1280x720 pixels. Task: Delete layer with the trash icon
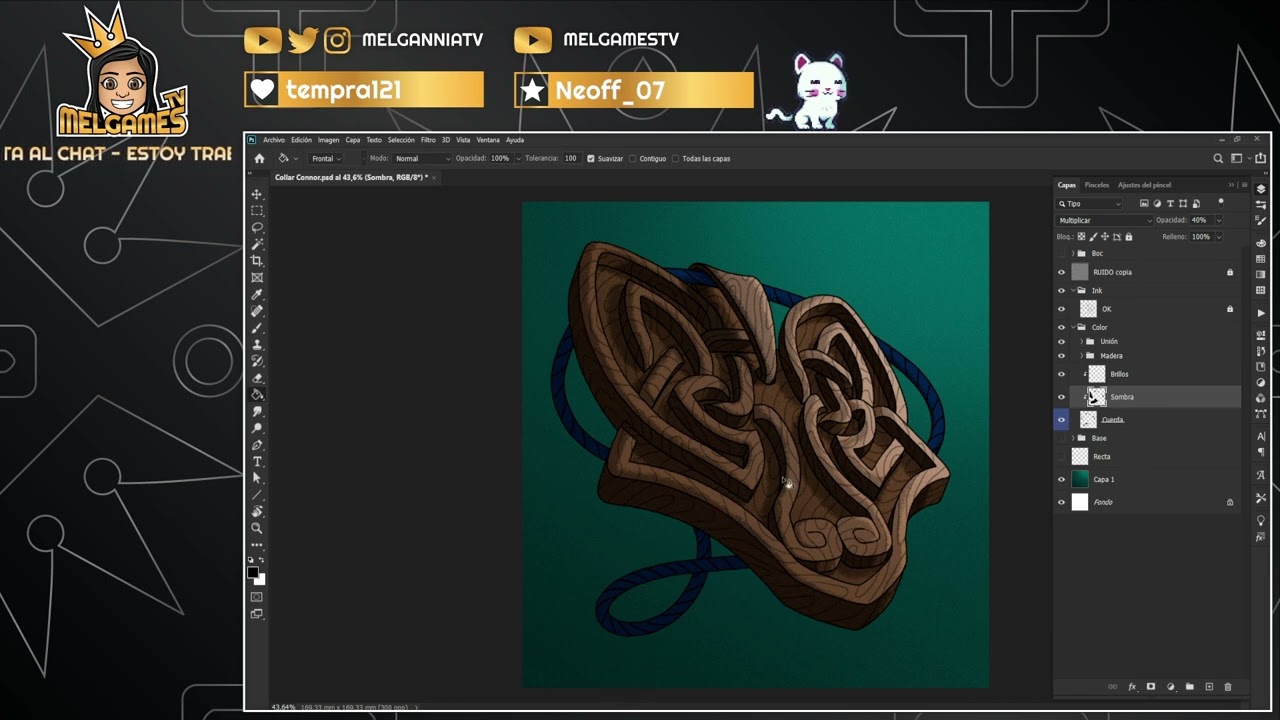pyautogui.click(x=1228, y=687)
